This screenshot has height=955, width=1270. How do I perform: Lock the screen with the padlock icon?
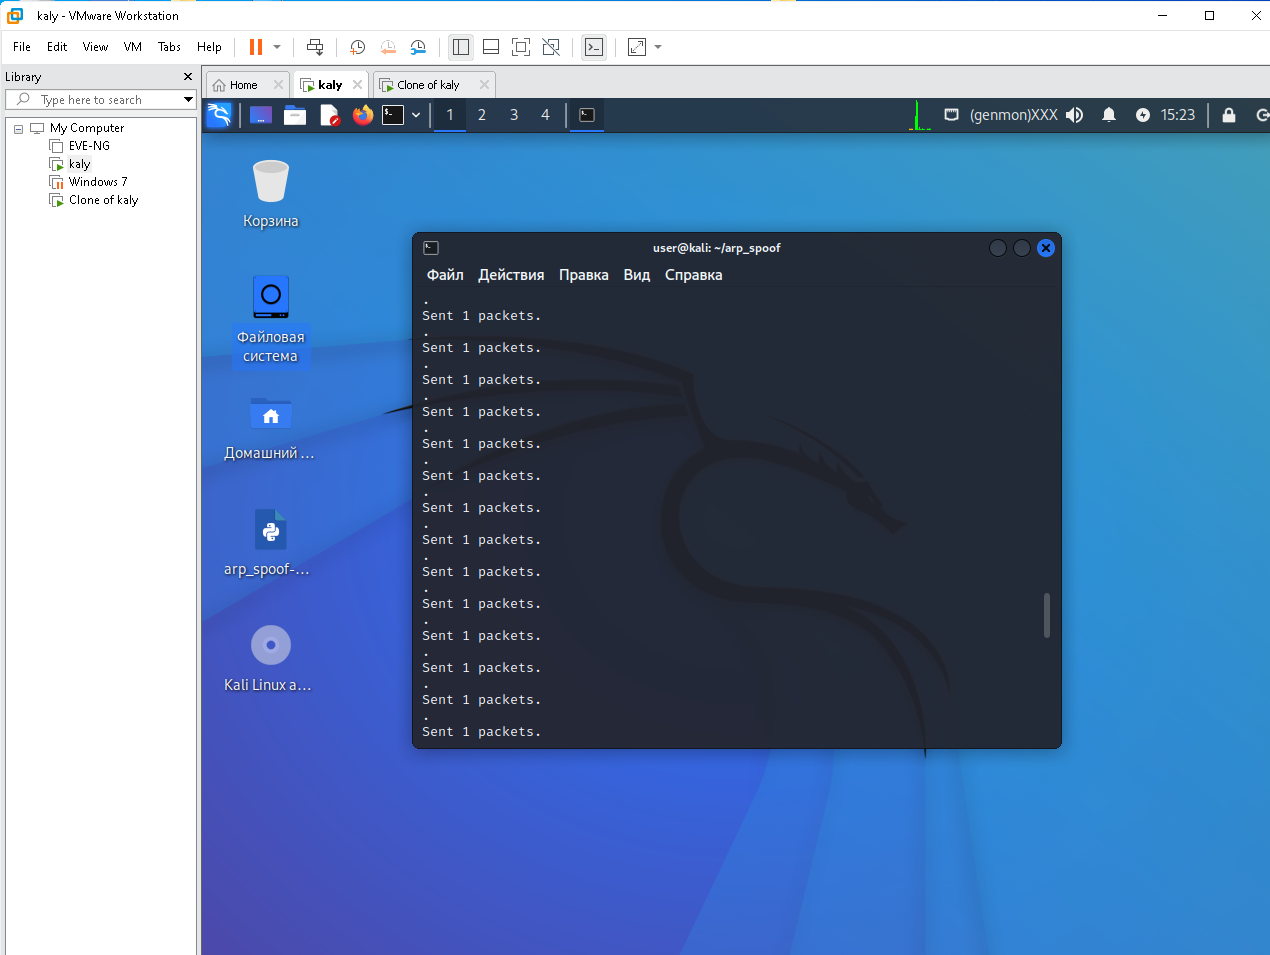tap(1229, 115)
